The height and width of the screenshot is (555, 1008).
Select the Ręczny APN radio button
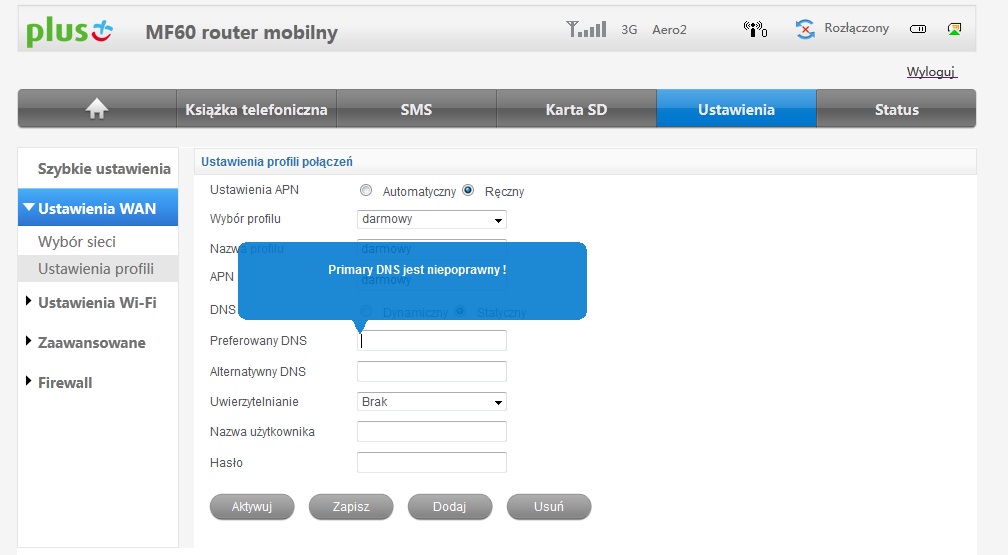pos(468,190)
